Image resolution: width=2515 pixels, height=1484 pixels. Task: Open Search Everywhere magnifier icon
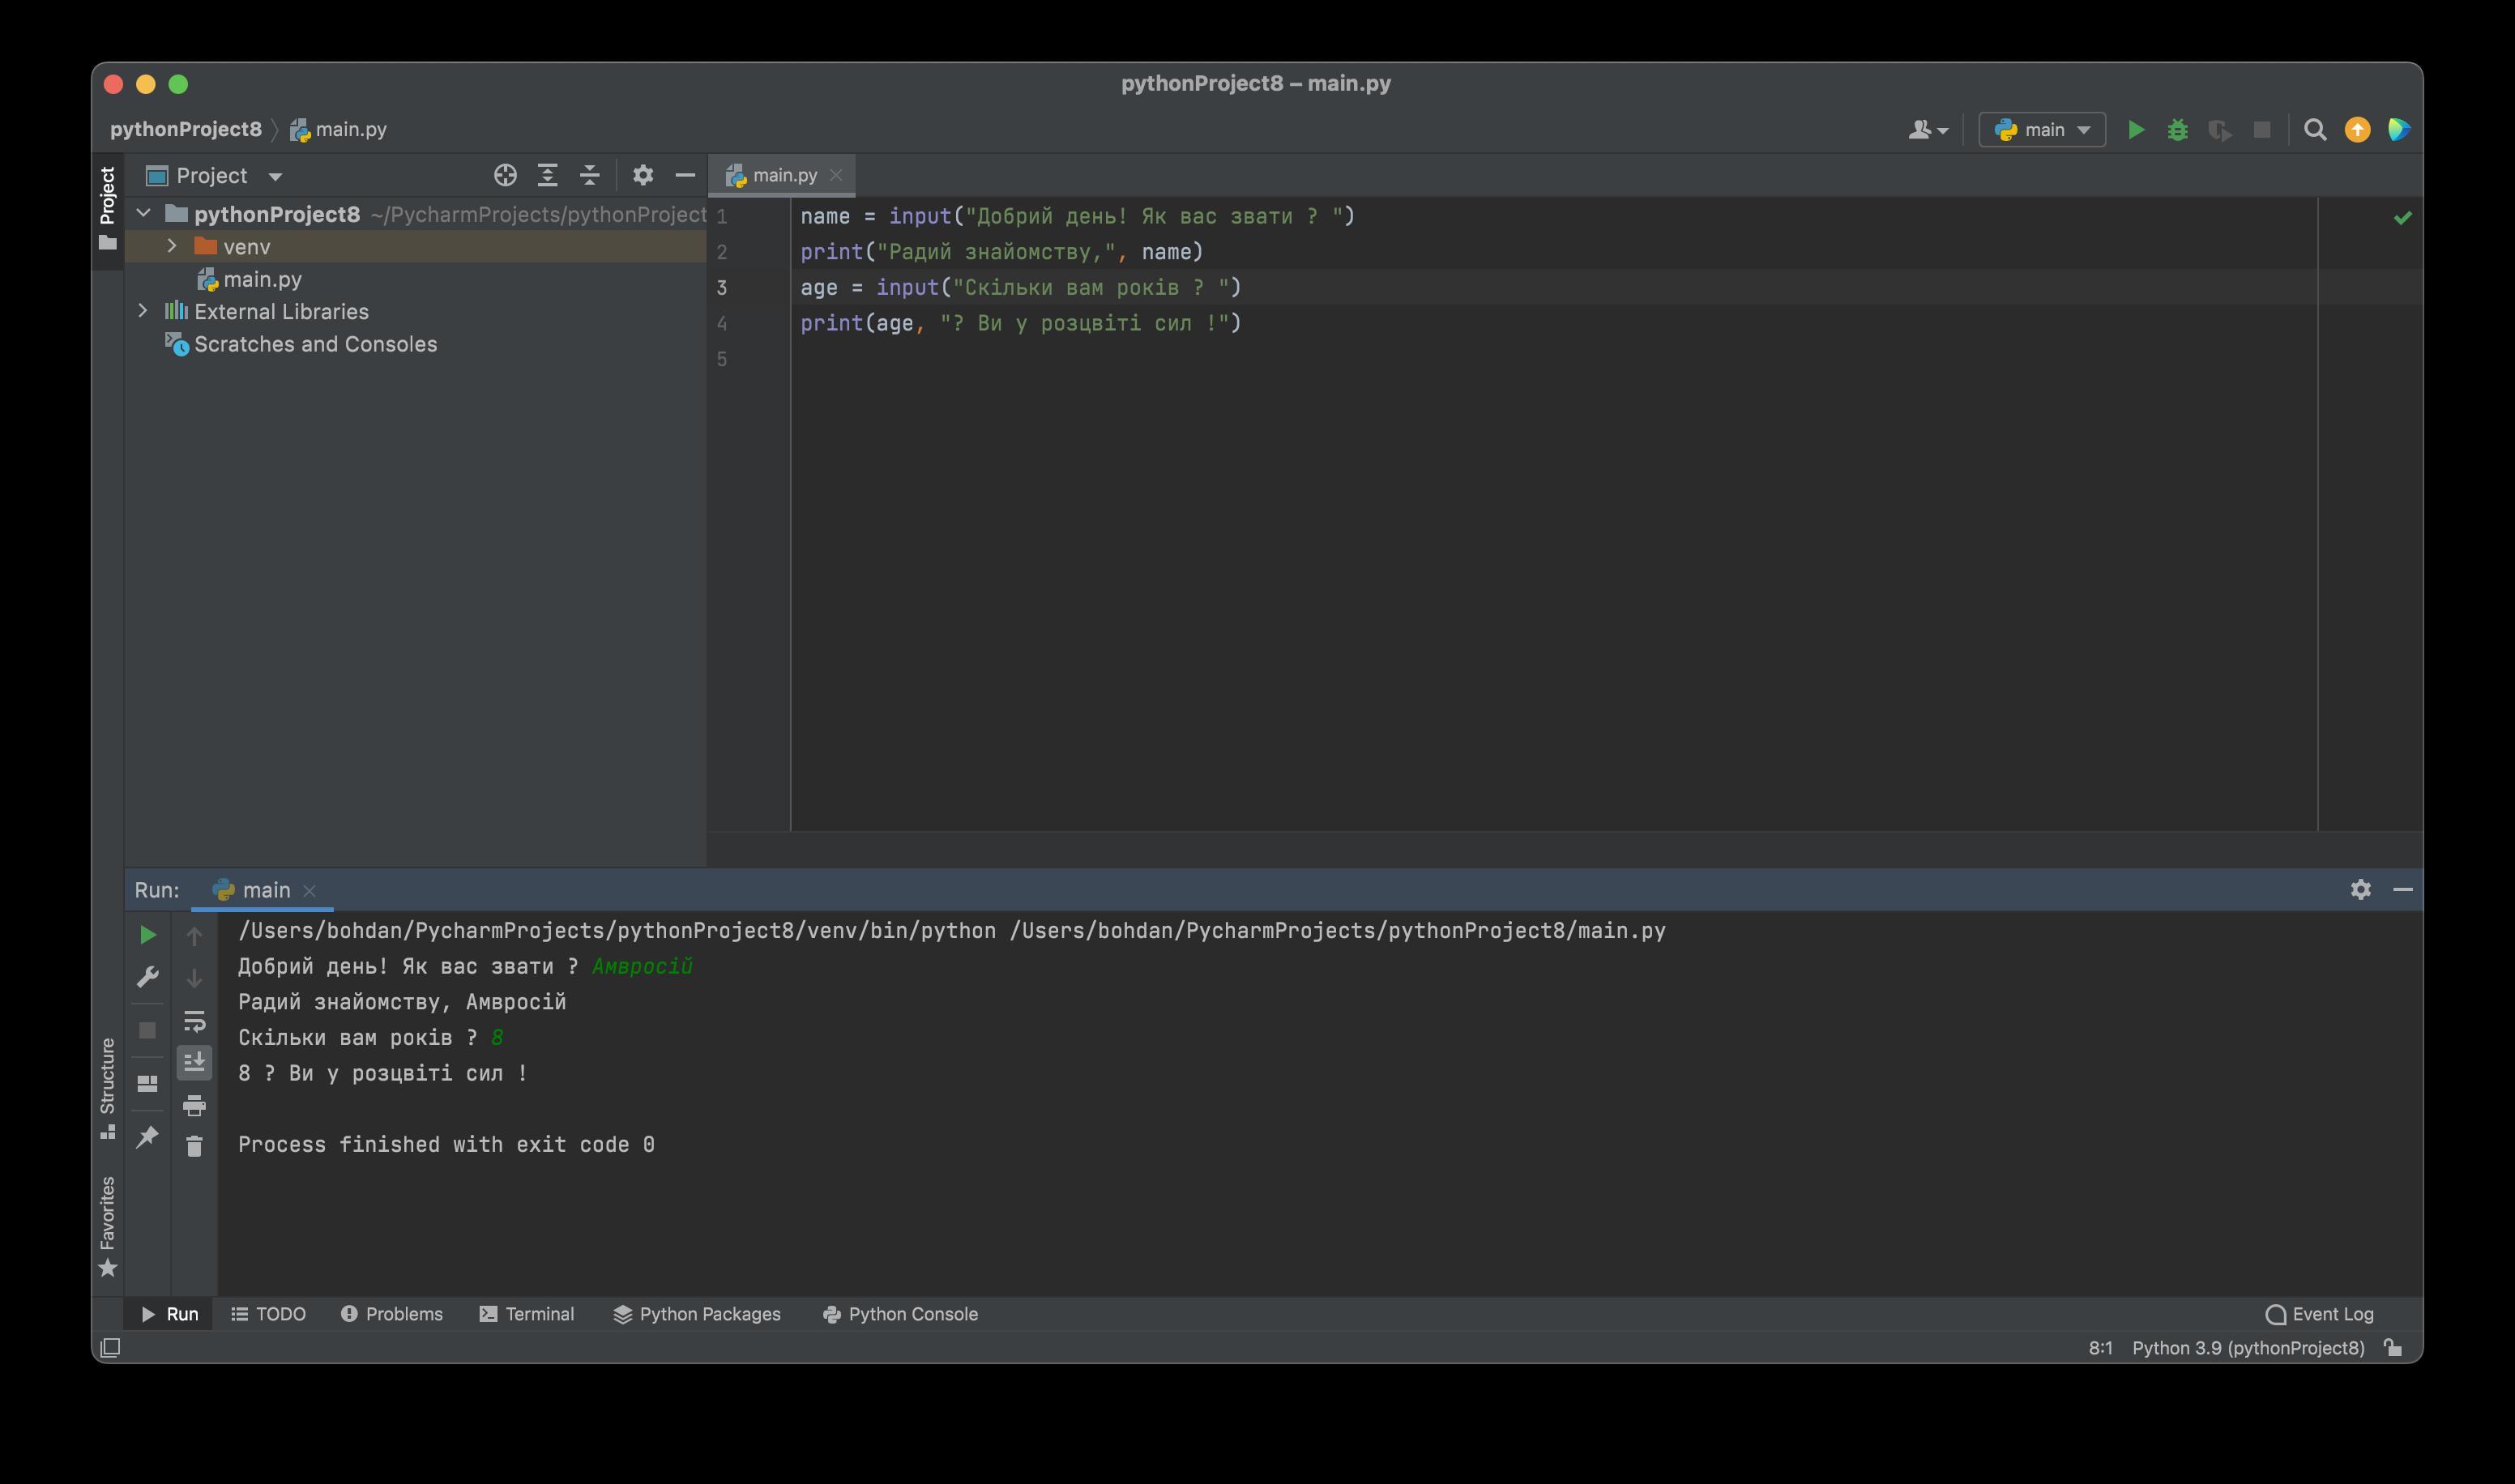2314,130
